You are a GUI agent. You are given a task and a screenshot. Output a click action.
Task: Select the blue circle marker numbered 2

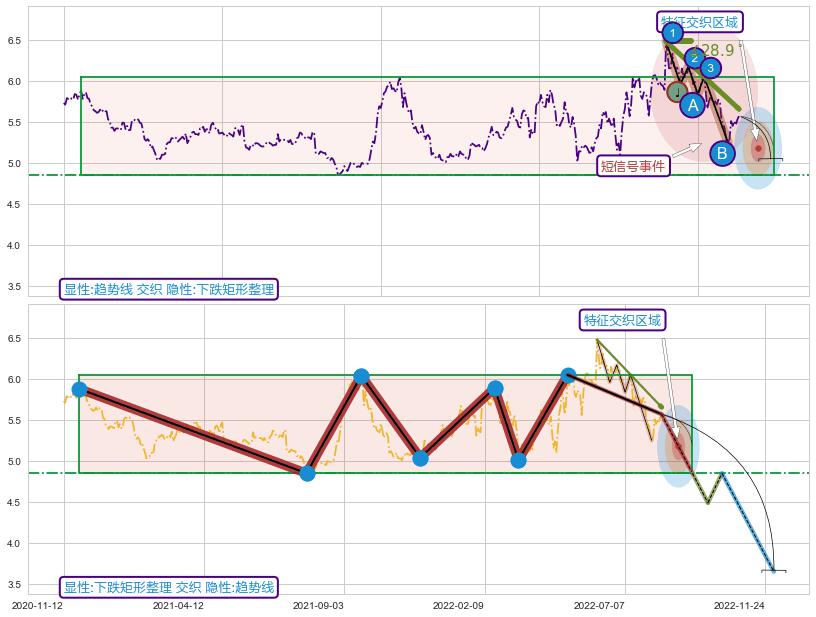tap(695, 57)
